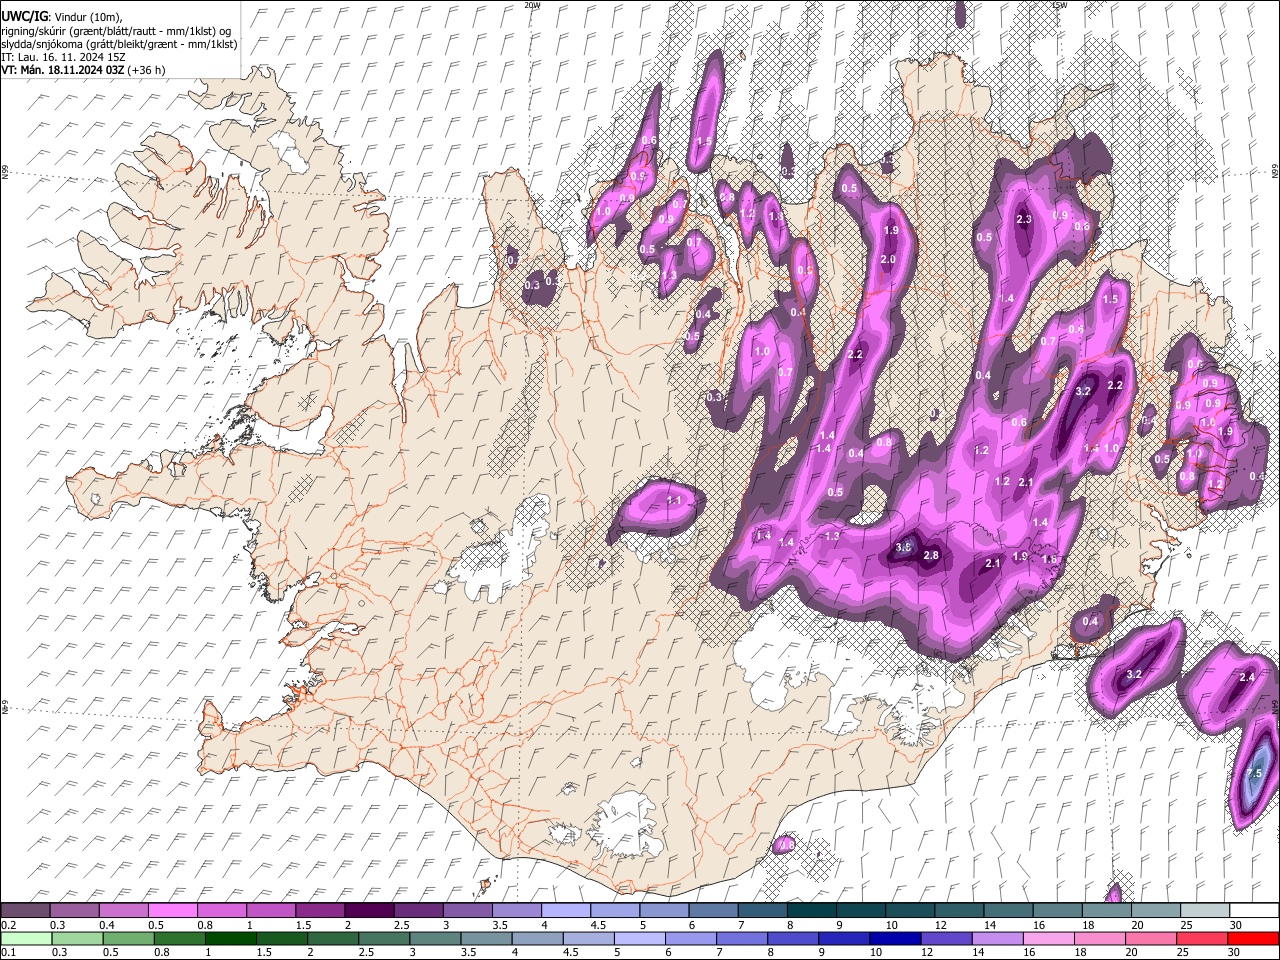Click the very dark purple 2 snow legend swatch

coord(368,910)
